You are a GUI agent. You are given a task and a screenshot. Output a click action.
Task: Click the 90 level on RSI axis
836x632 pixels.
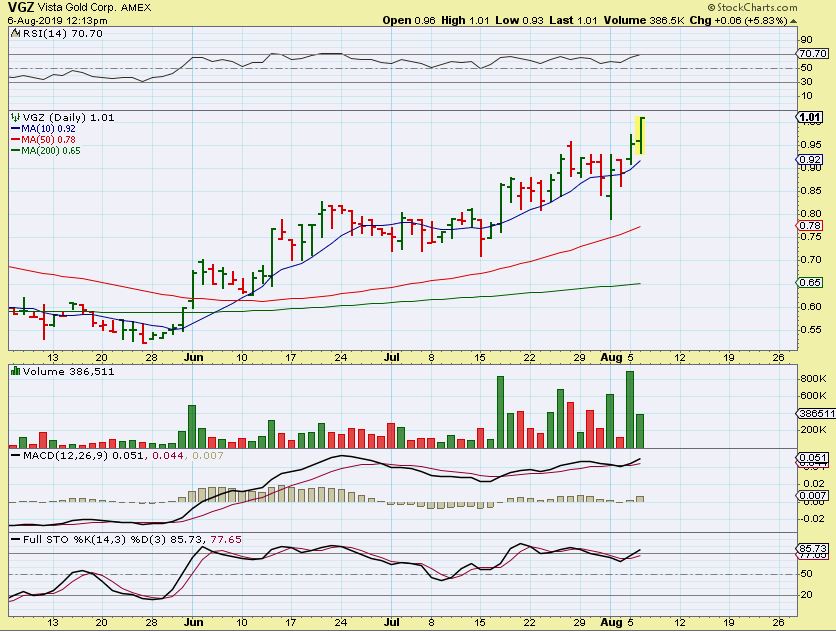[x=806, y=40]
